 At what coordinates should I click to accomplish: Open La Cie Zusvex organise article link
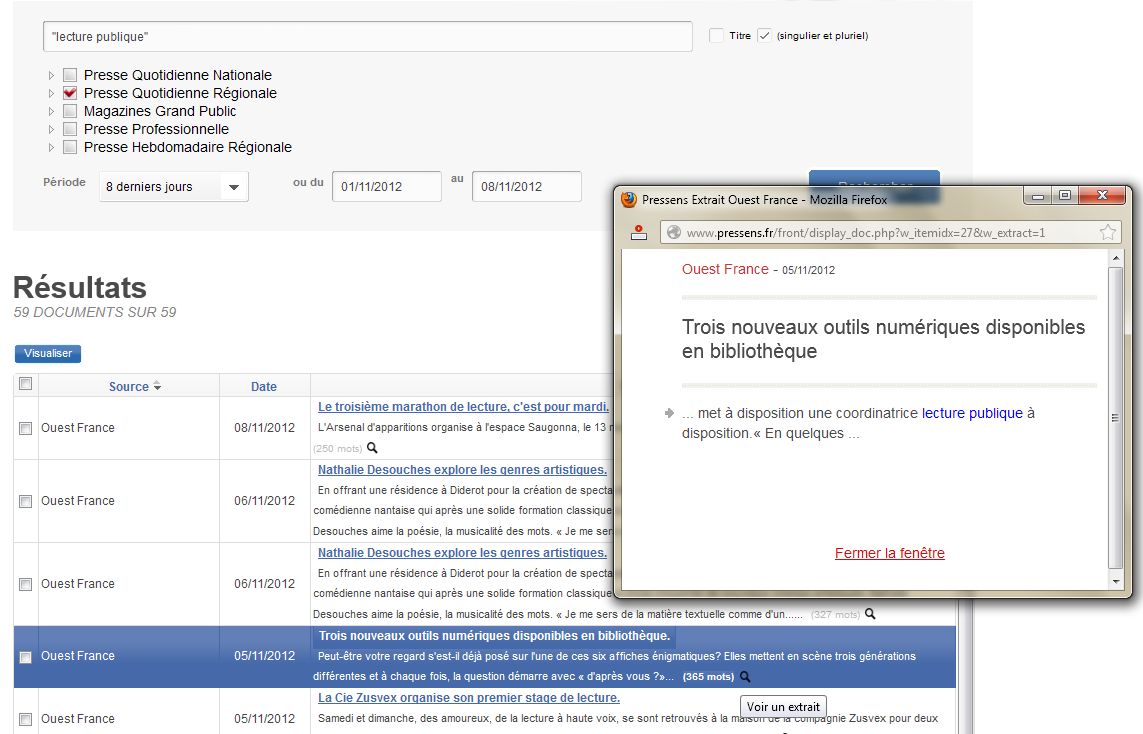pyautogui.click(x=469, y=698)
